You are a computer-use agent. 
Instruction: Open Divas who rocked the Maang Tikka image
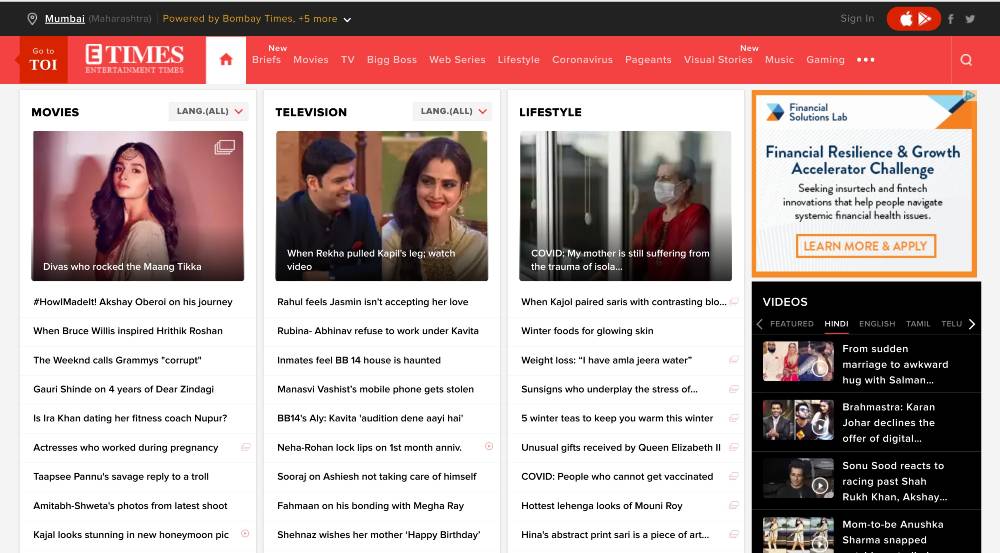138,206
